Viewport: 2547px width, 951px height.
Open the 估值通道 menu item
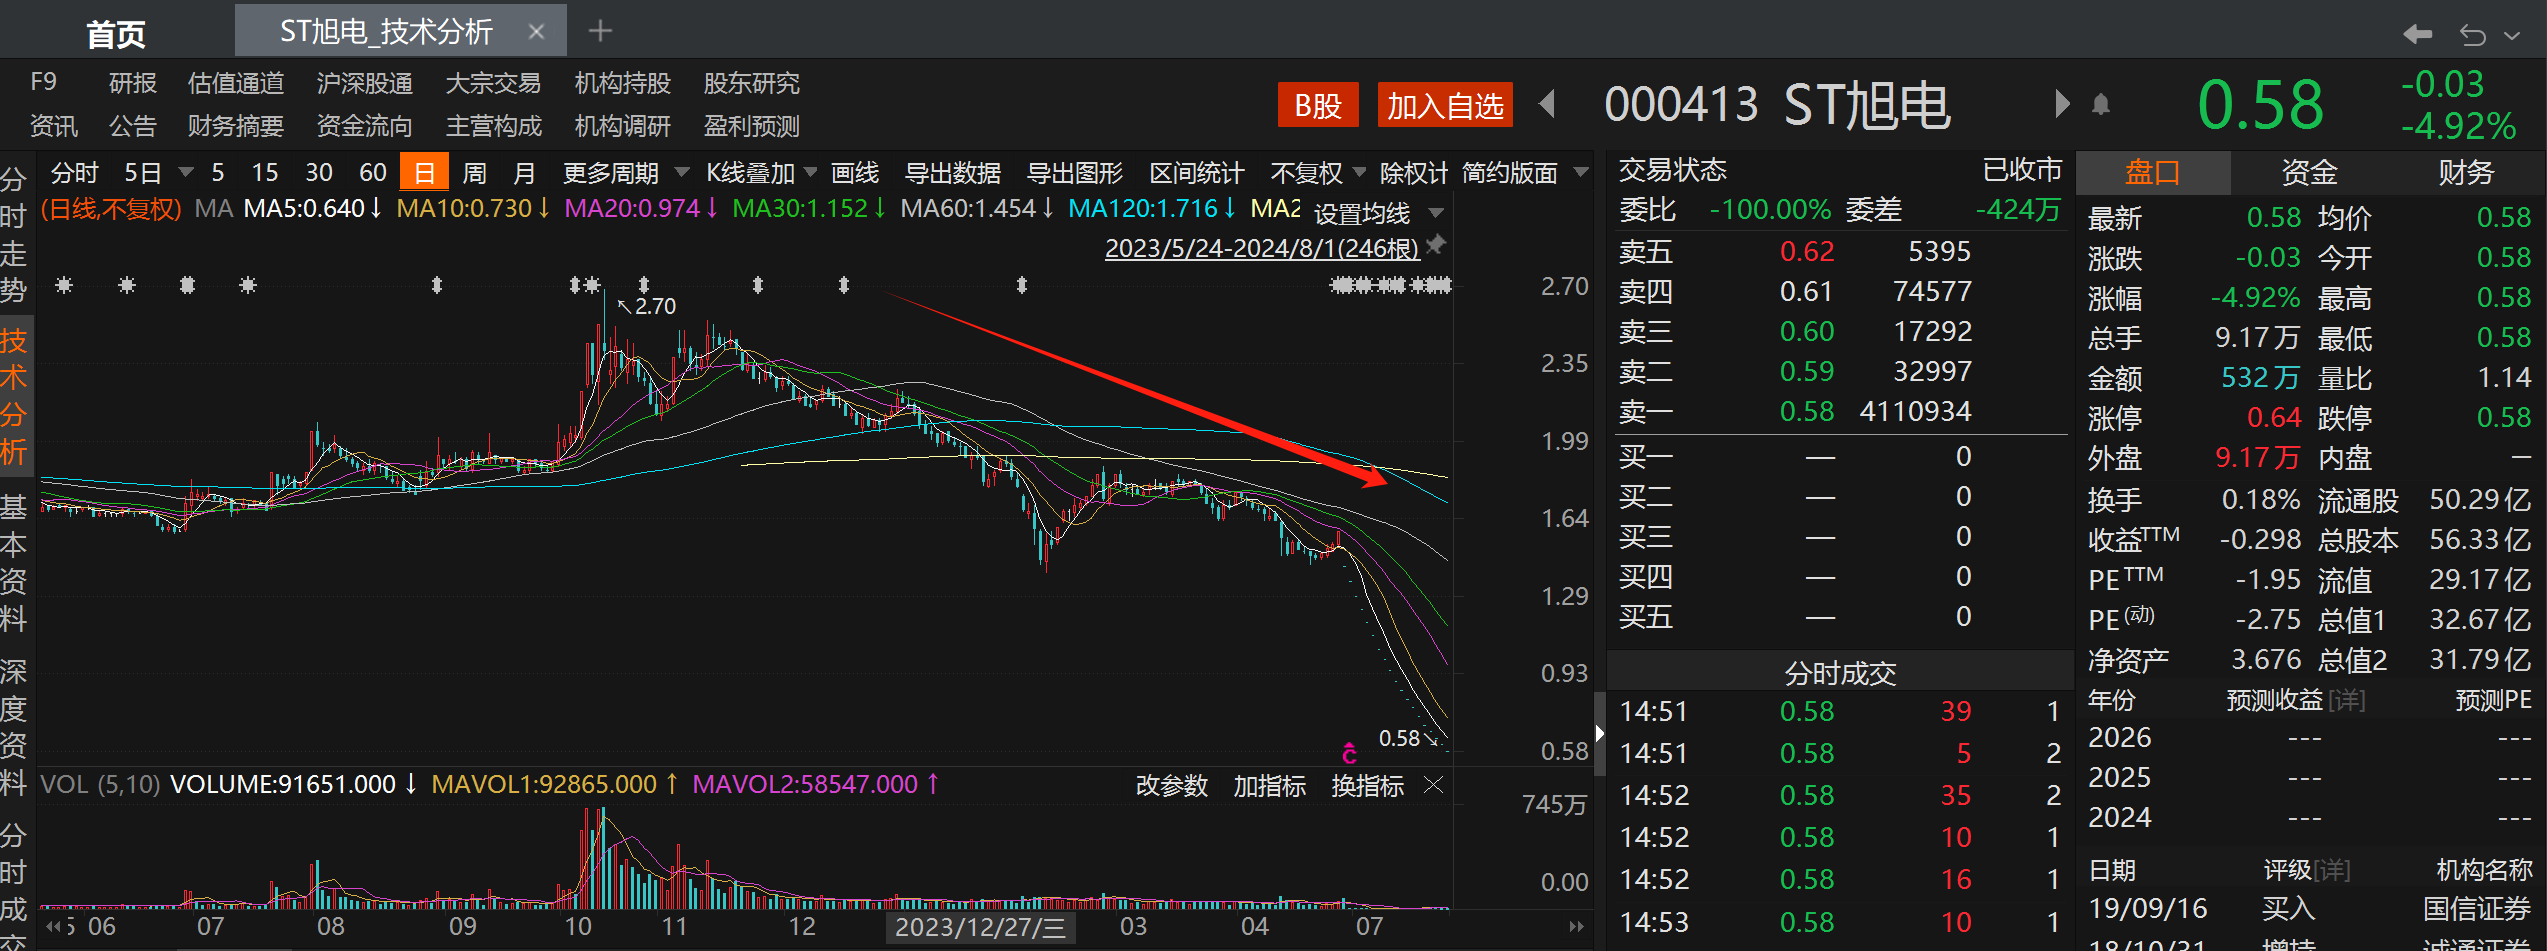(236, 83)
